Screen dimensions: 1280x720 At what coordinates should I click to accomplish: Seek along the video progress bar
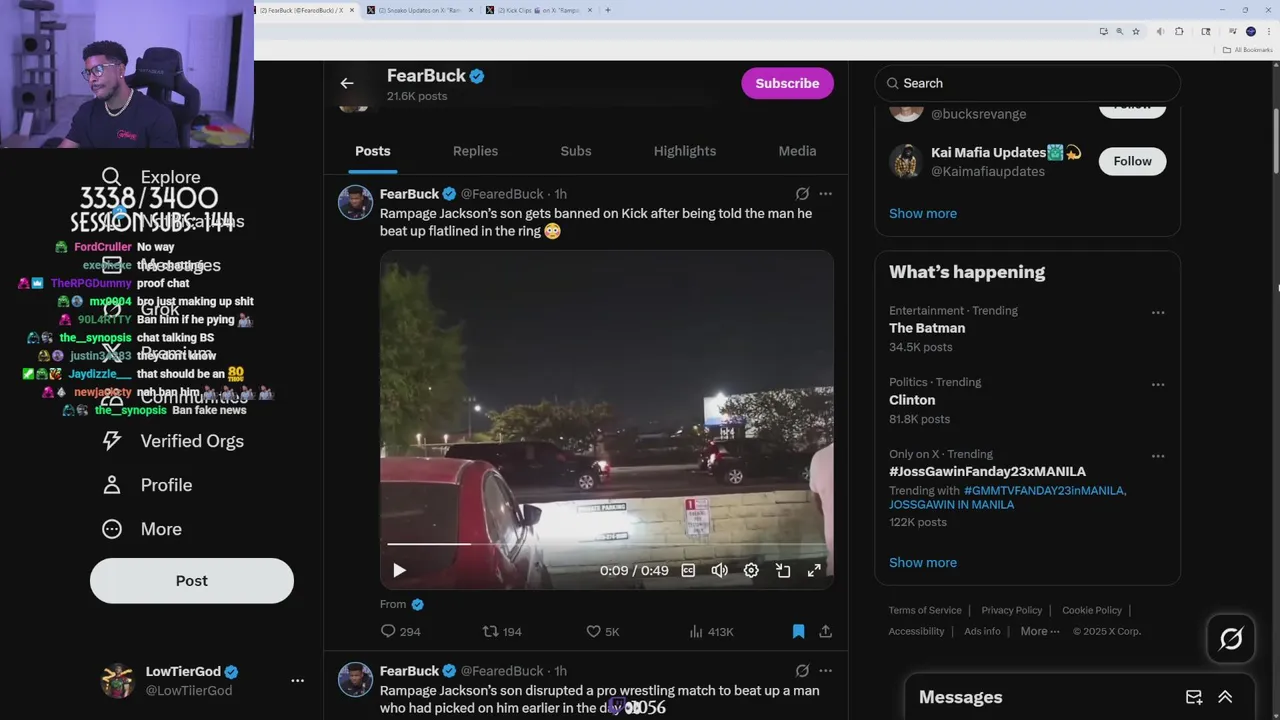tap(606, 544)
